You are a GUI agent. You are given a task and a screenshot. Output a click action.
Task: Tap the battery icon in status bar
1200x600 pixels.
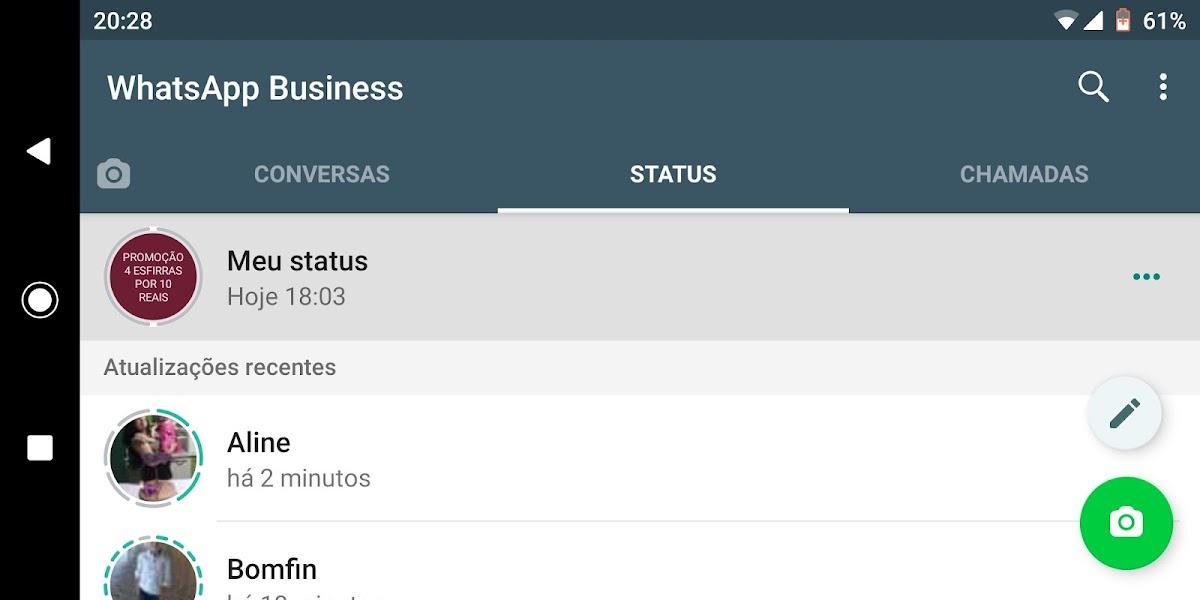(x=1123, y=20)
